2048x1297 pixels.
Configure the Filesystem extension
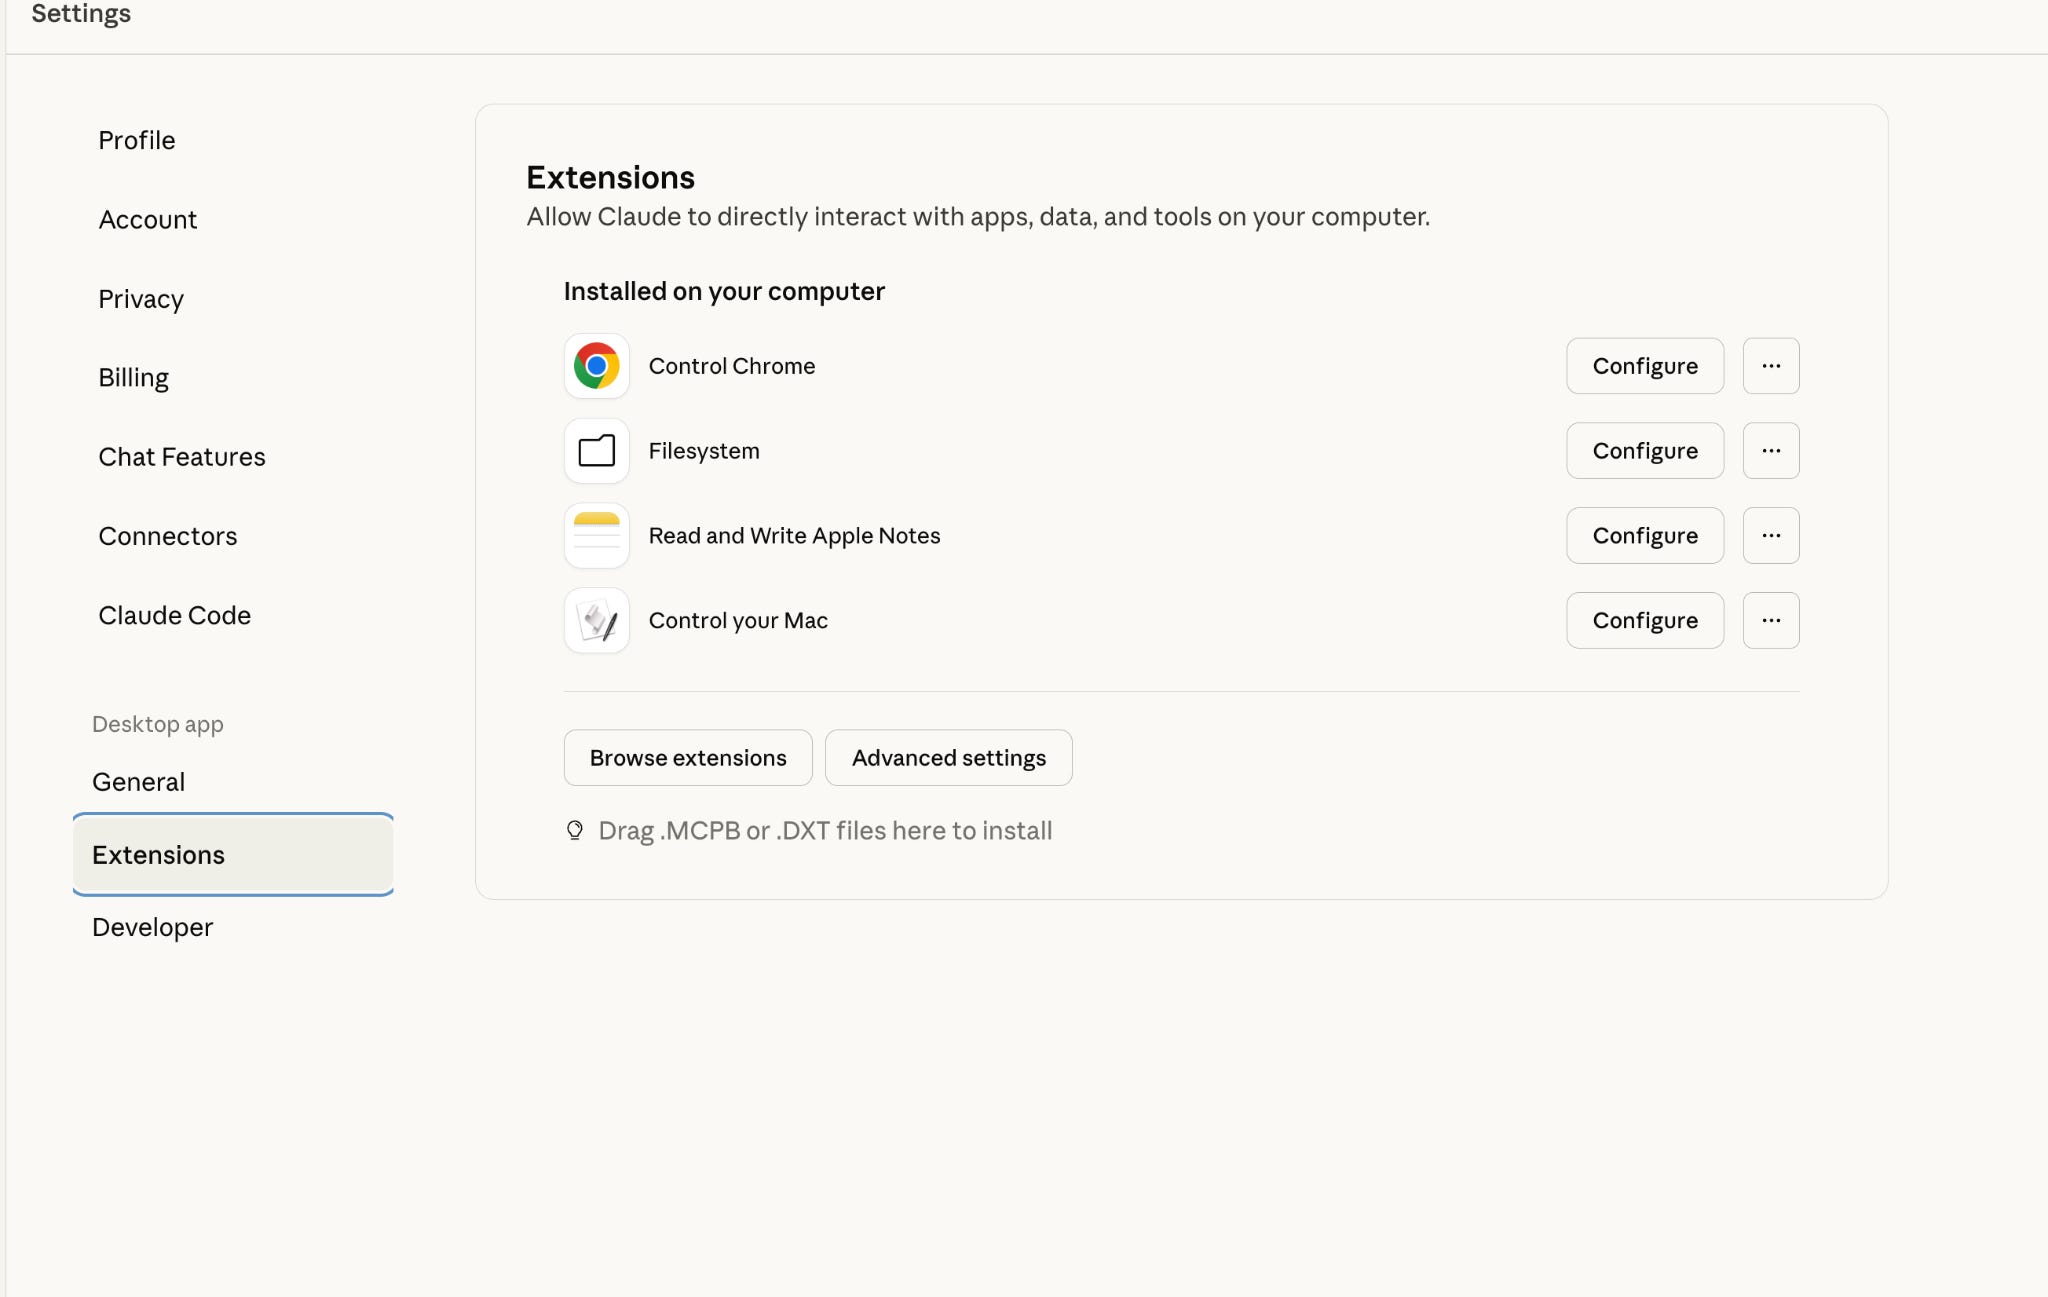[x=1644, y=451]
